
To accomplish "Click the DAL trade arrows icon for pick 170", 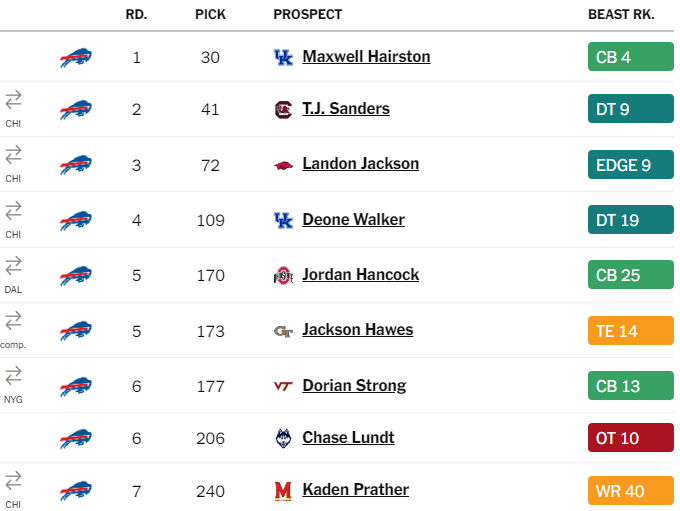I will point(13,265).
